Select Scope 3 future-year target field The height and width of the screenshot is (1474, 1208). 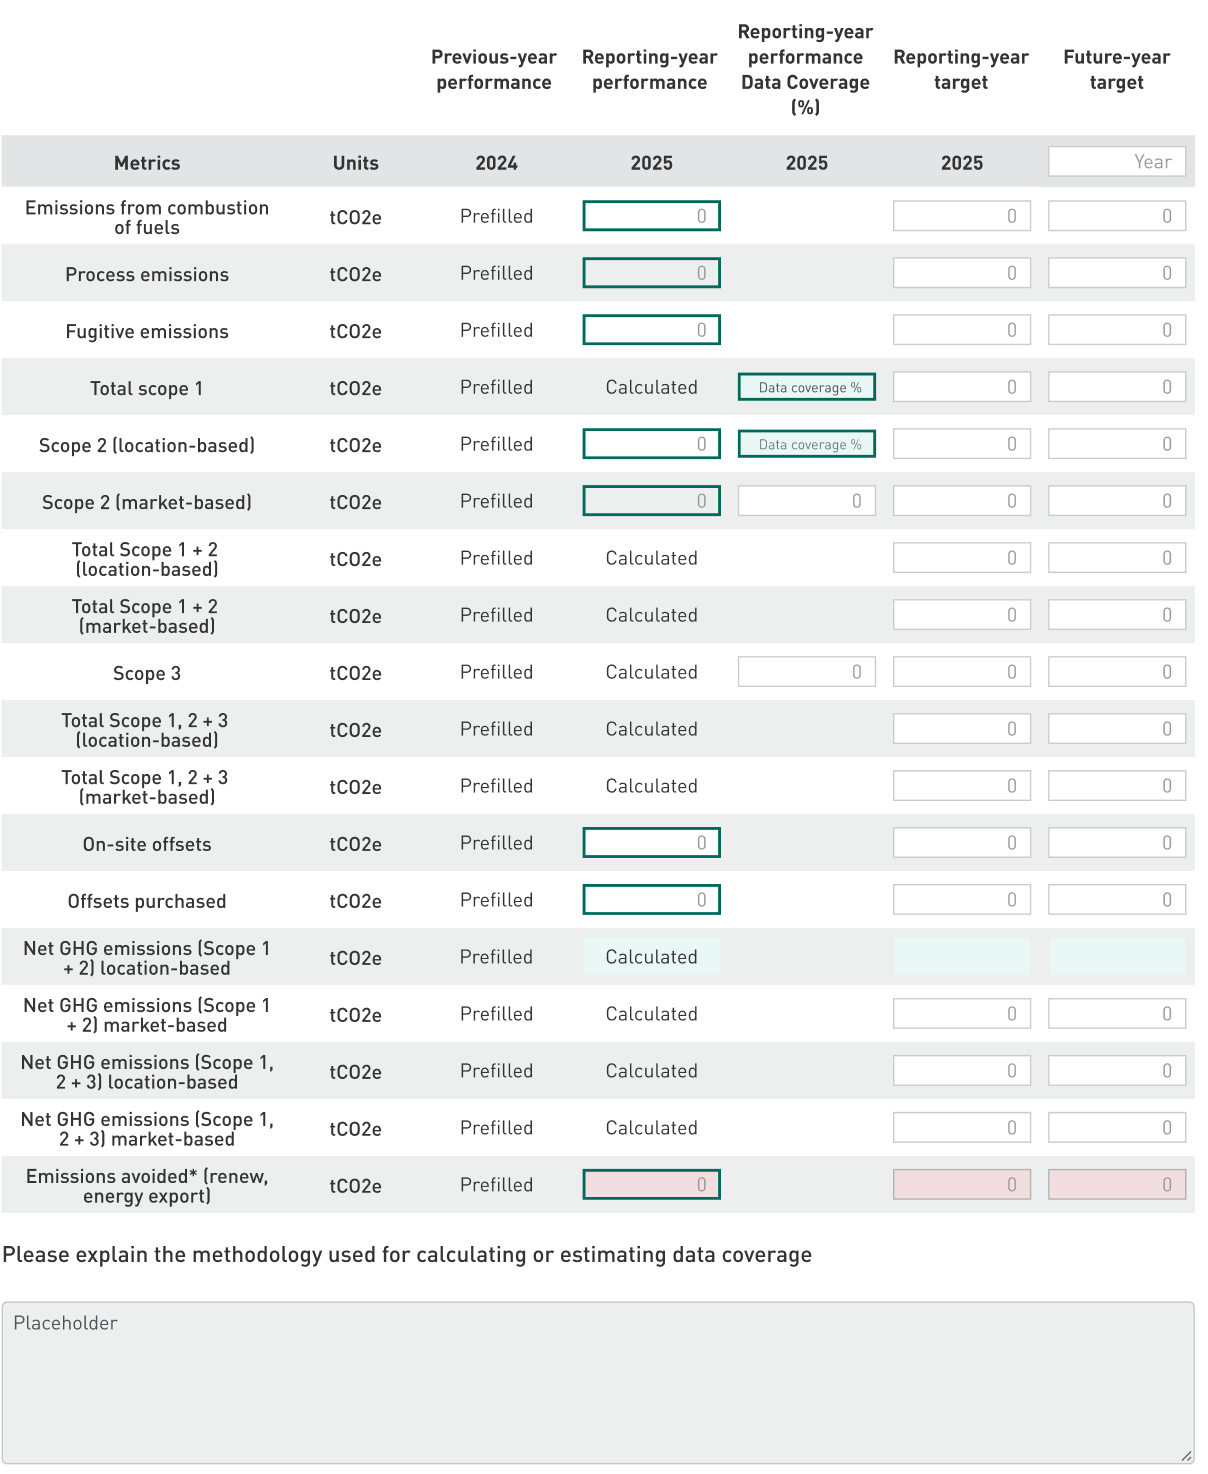click(1116, 672)
